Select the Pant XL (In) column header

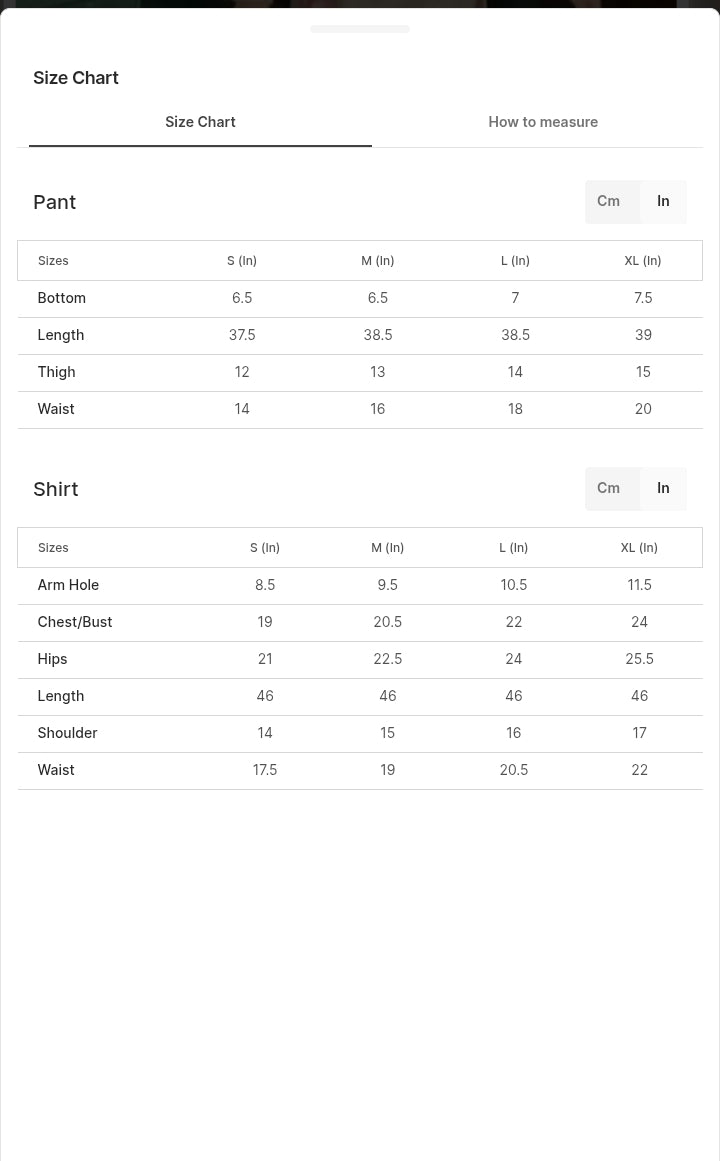pos(643,261)
